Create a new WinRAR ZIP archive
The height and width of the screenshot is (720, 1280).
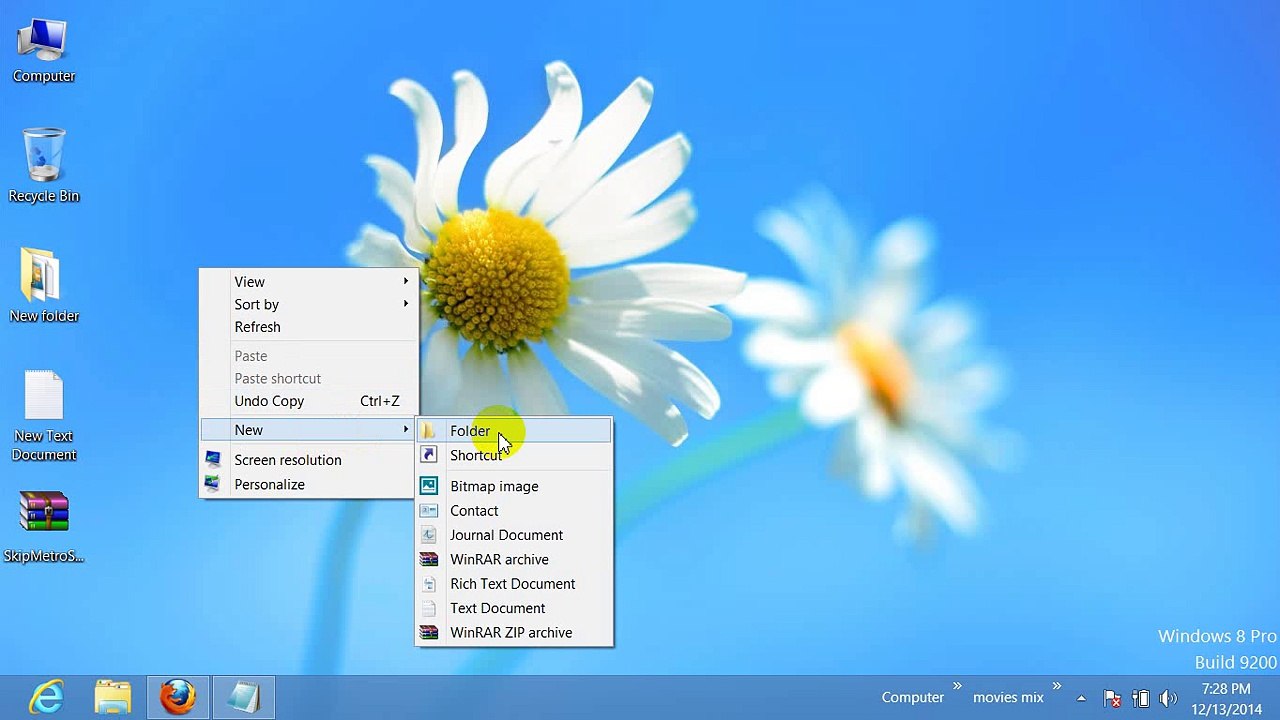[514, 633]
